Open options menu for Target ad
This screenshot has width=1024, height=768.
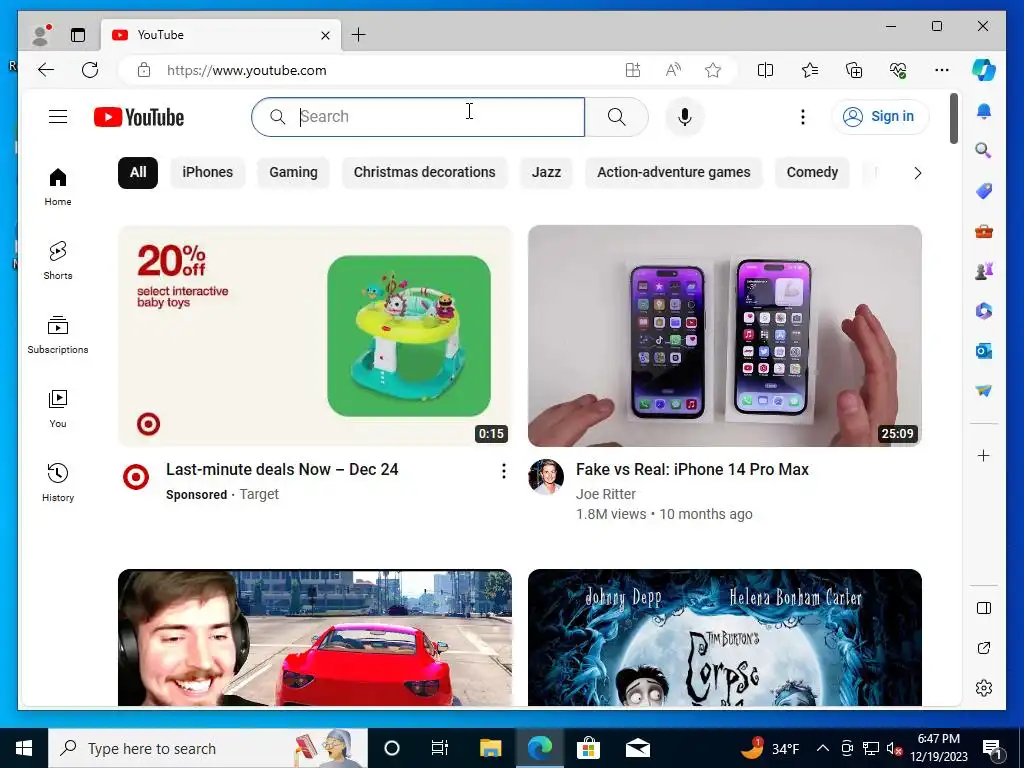coord(504,471)
